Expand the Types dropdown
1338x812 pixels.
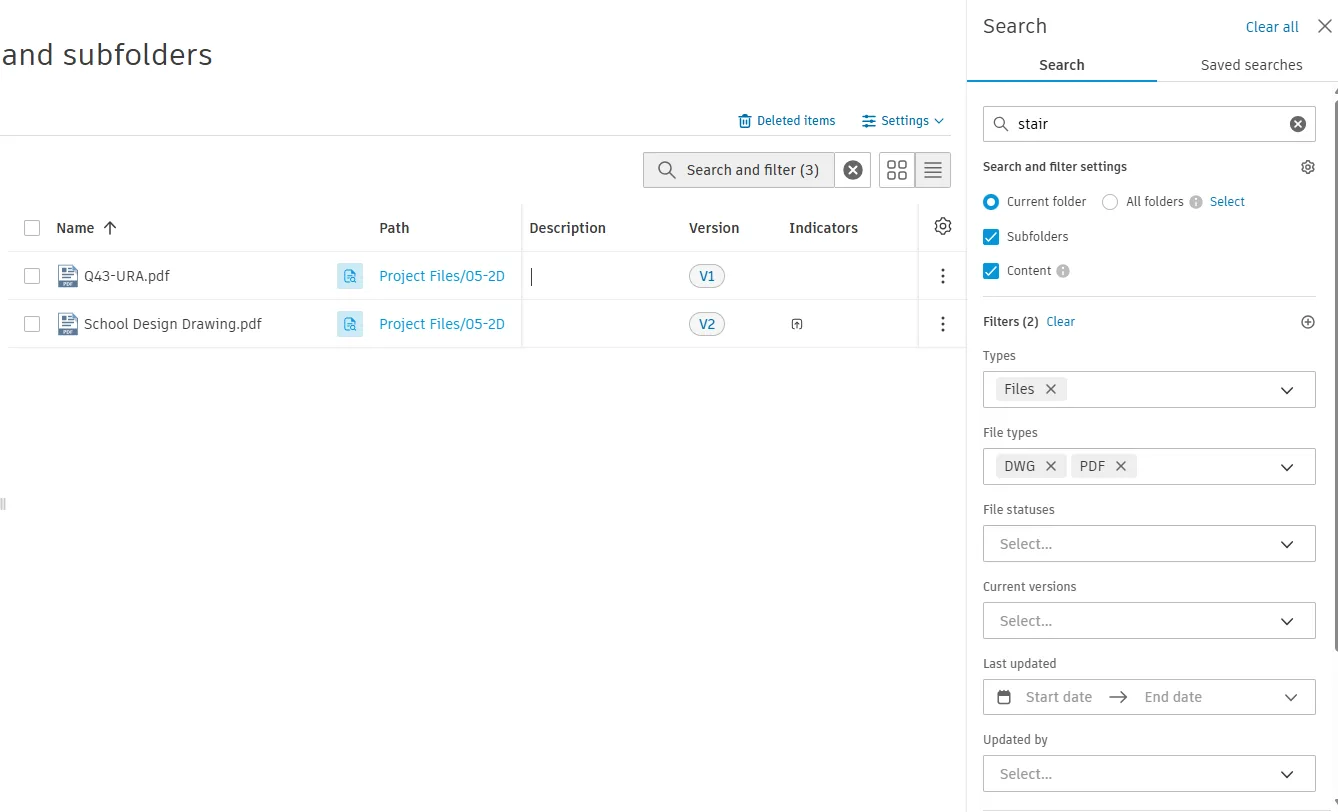click(x=1288, y=390)
